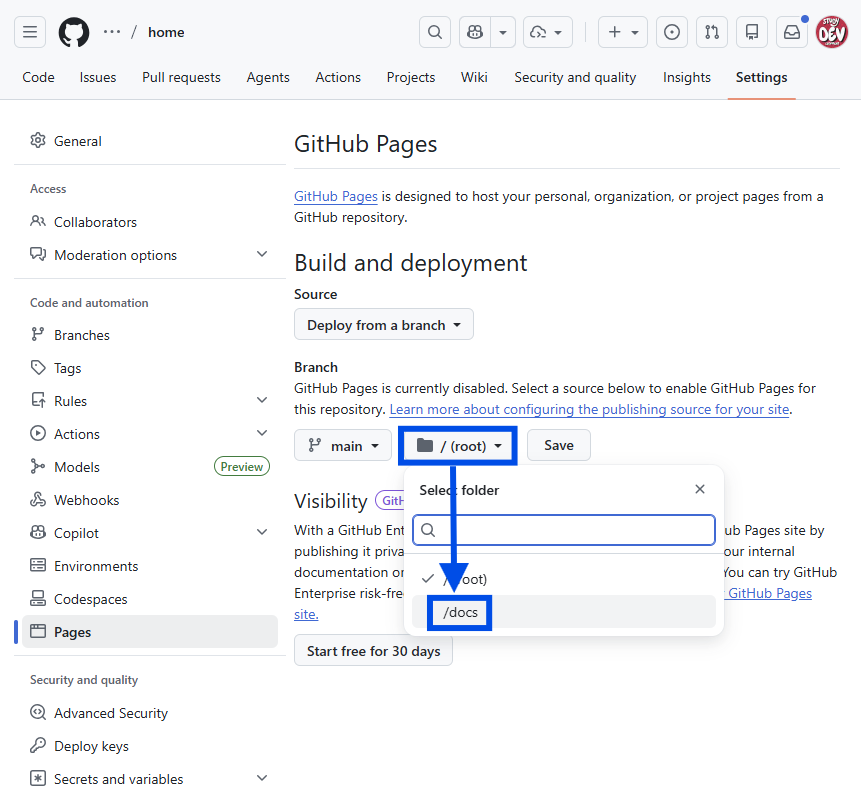Follow the GitHub Pages intro link
The width and height of the screenshot is (861, 802).
coord(336,197)
